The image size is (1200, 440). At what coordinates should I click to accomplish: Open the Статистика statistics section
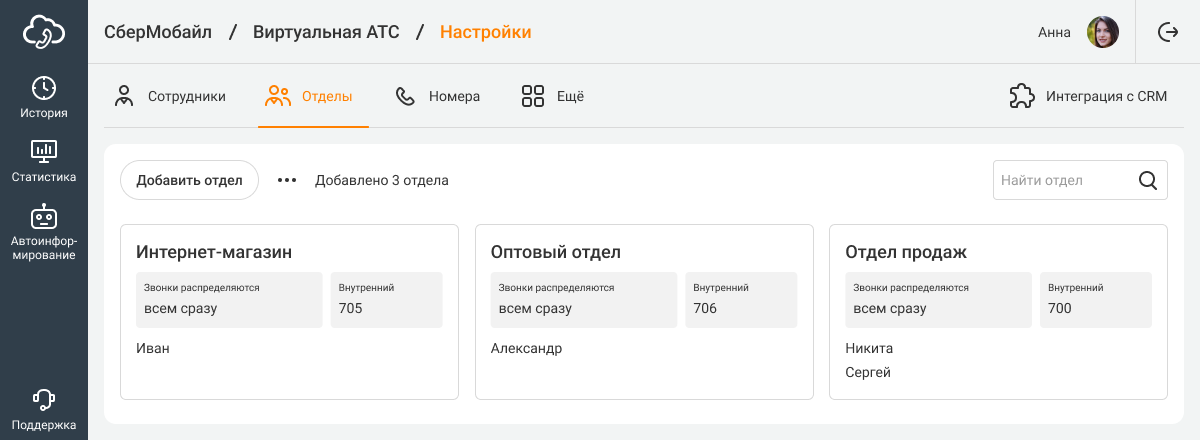coord(44,161)
